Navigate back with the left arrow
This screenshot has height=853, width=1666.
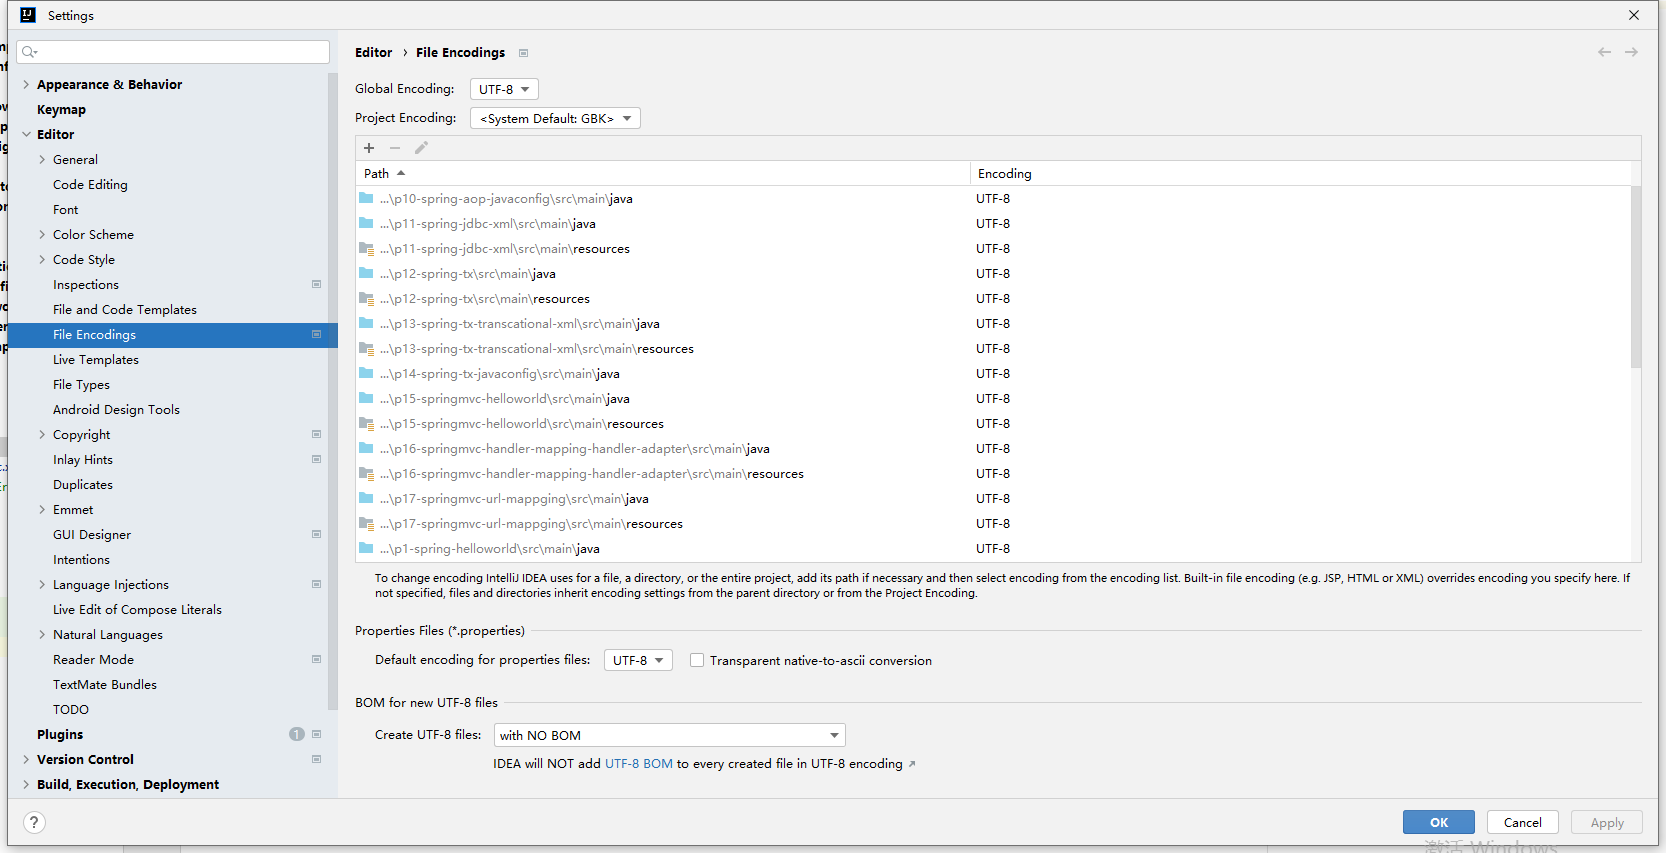[x=1604, y=52]
